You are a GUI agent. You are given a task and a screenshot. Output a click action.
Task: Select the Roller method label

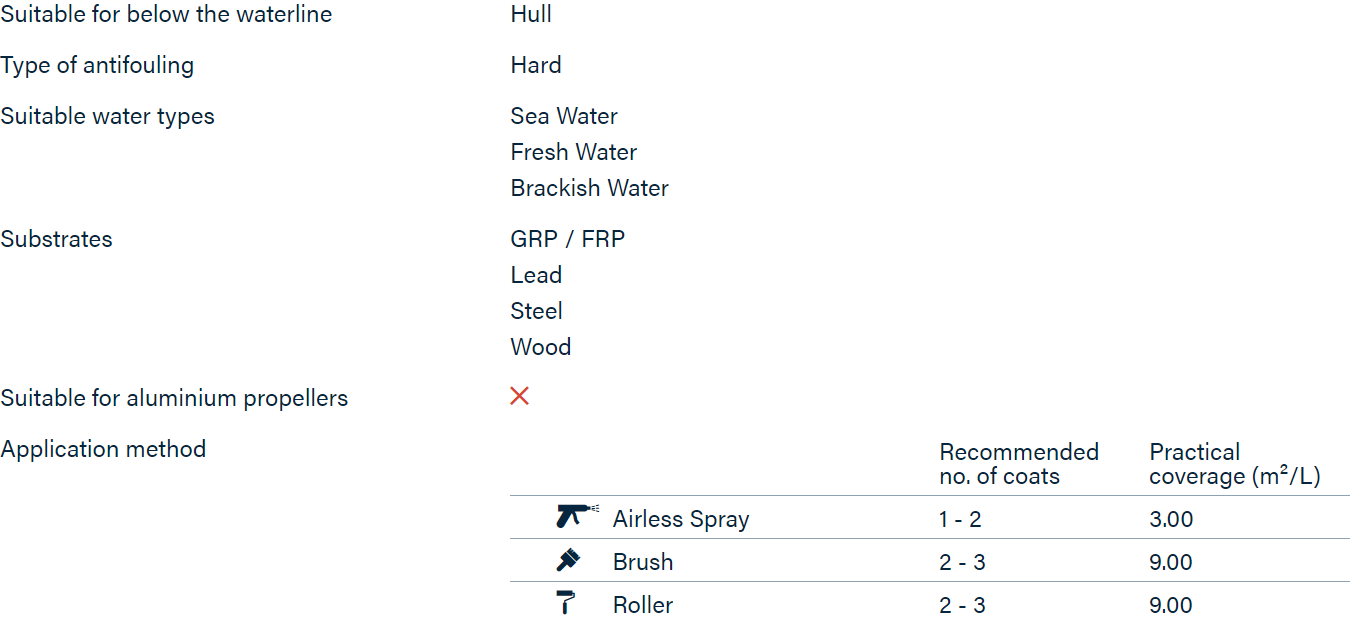643,605
